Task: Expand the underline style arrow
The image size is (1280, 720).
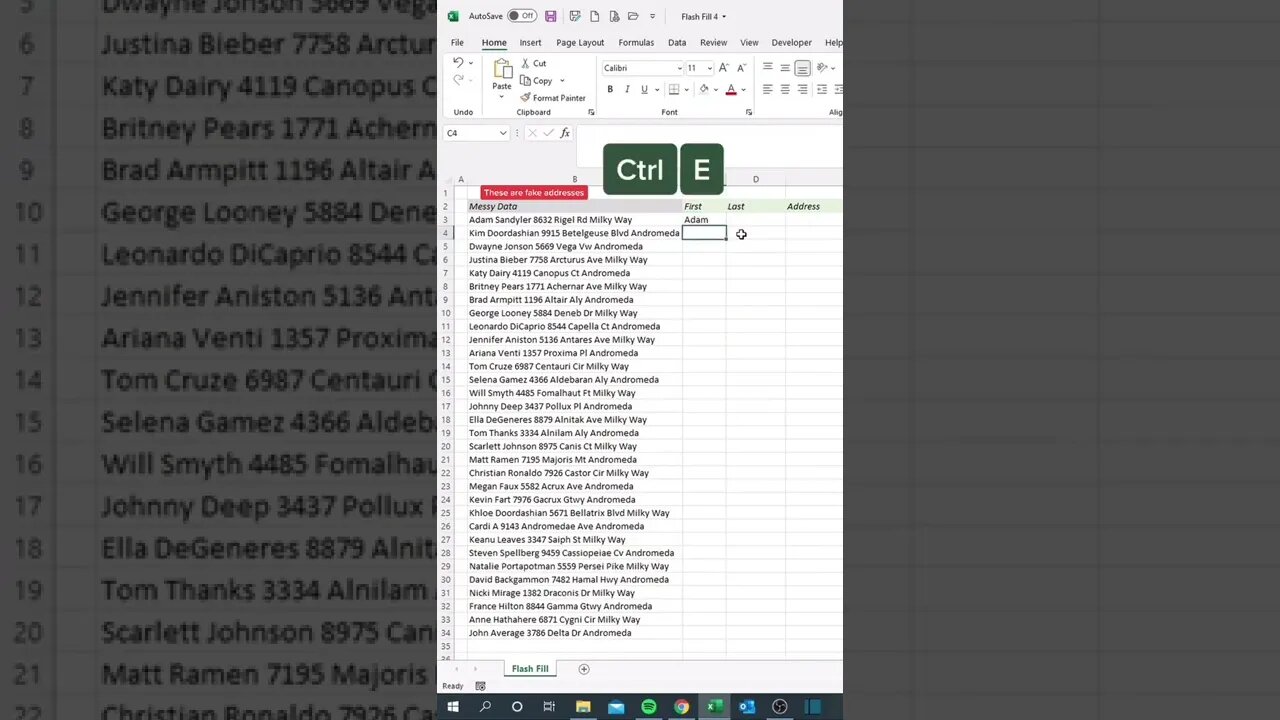Action: click(x=657, y=90)
